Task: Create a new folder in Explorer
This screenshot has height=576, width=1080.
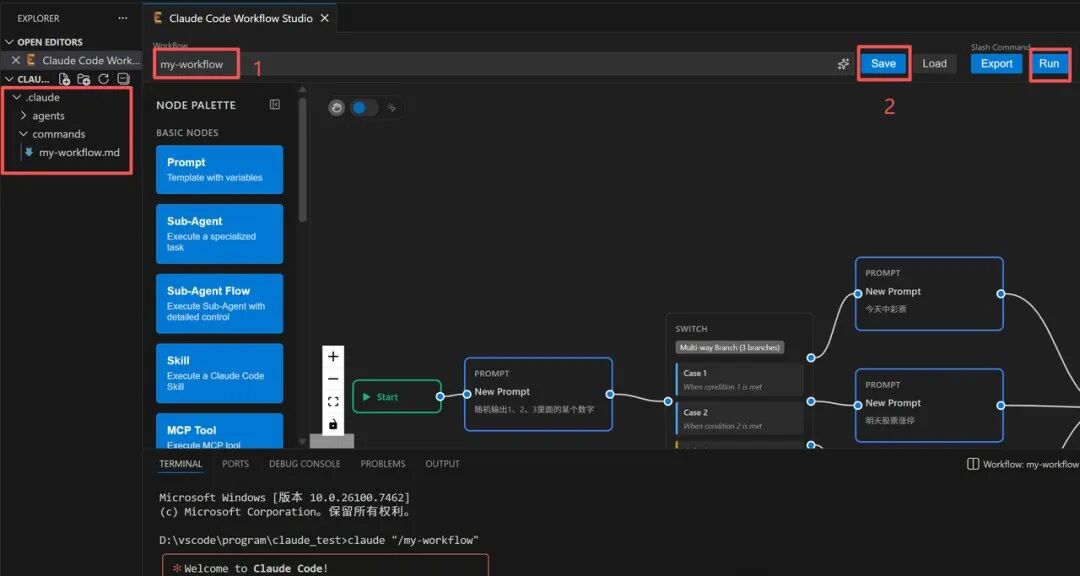Action: click(84, 79)
